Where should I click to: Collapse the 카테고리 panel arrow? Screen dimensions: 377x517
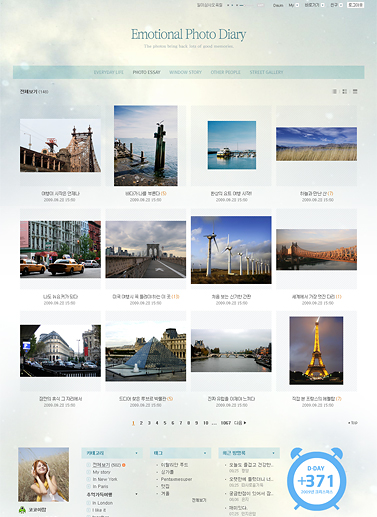click(x=136, y=453)
